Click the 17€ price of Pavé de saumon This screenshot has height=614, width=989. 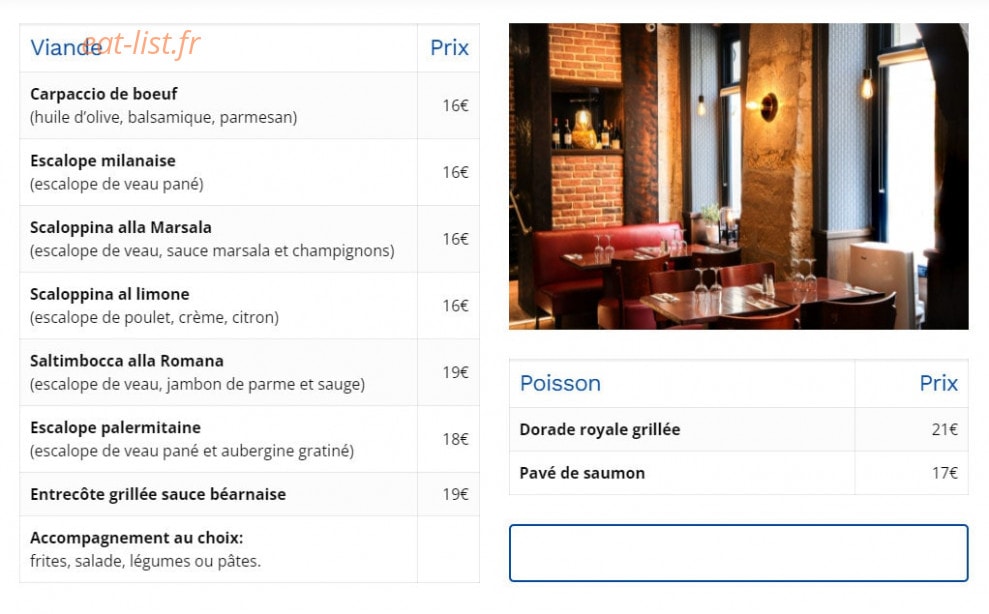tap(945, 473)
